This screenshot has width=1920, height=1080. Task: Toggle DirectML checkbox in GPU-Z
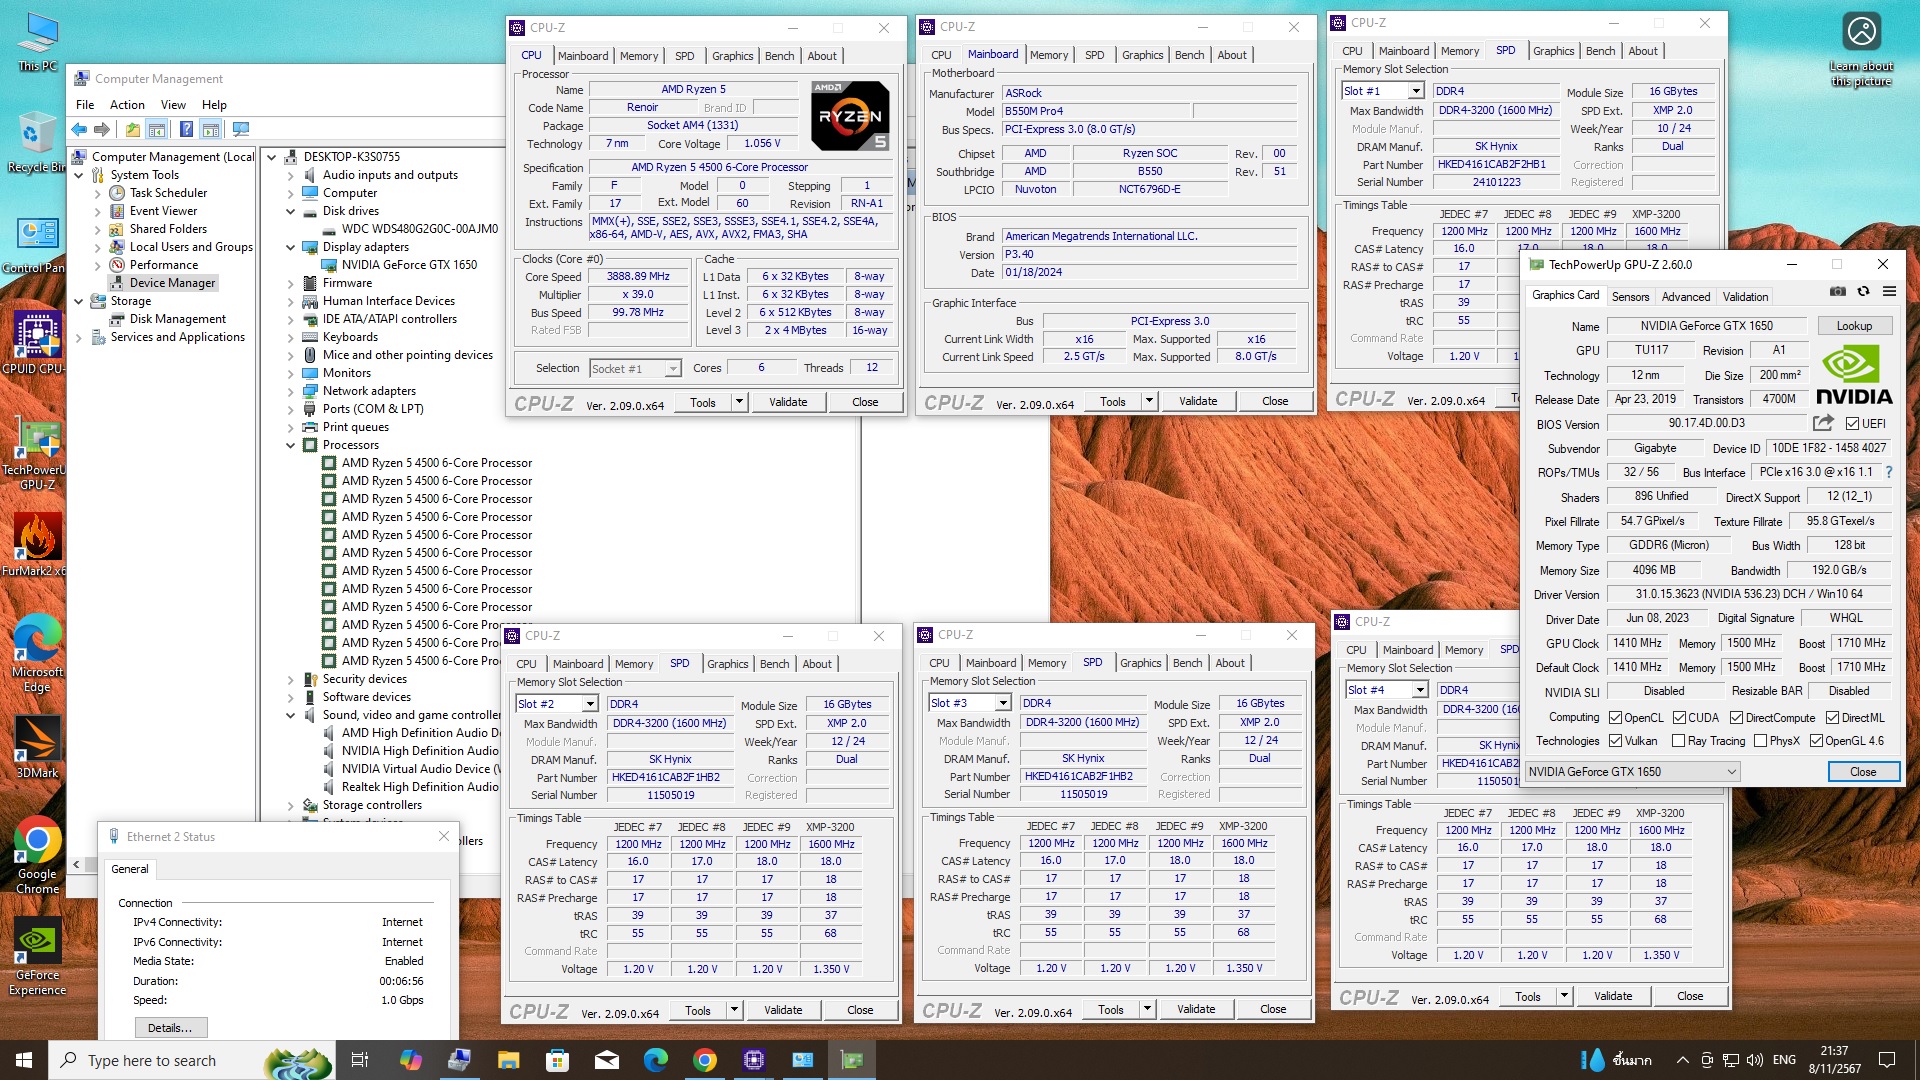coord(1832,717)
